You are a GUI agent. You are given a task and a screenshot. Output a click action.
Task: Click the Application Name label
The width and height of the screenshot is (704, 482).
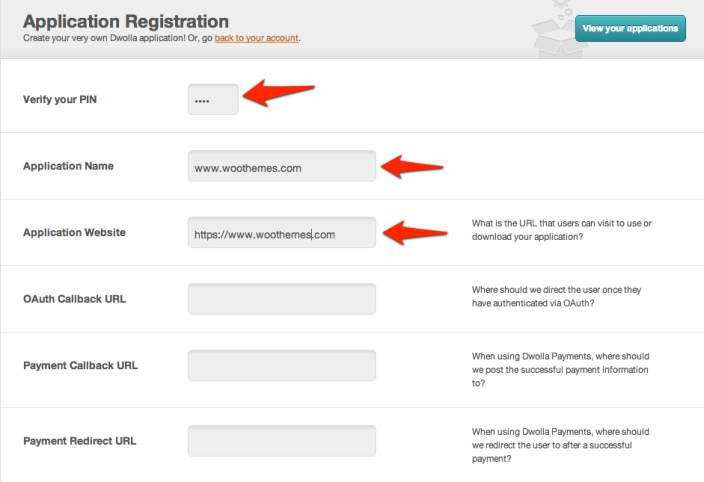pyautogui.click(x=68, y=166)
